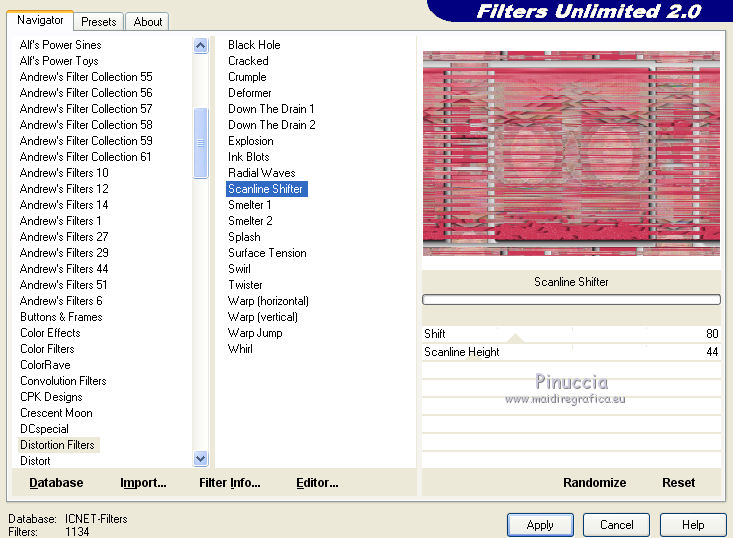Click the scroll down arrow in category list
733x538 pixels.
click(x=201, y=459)
